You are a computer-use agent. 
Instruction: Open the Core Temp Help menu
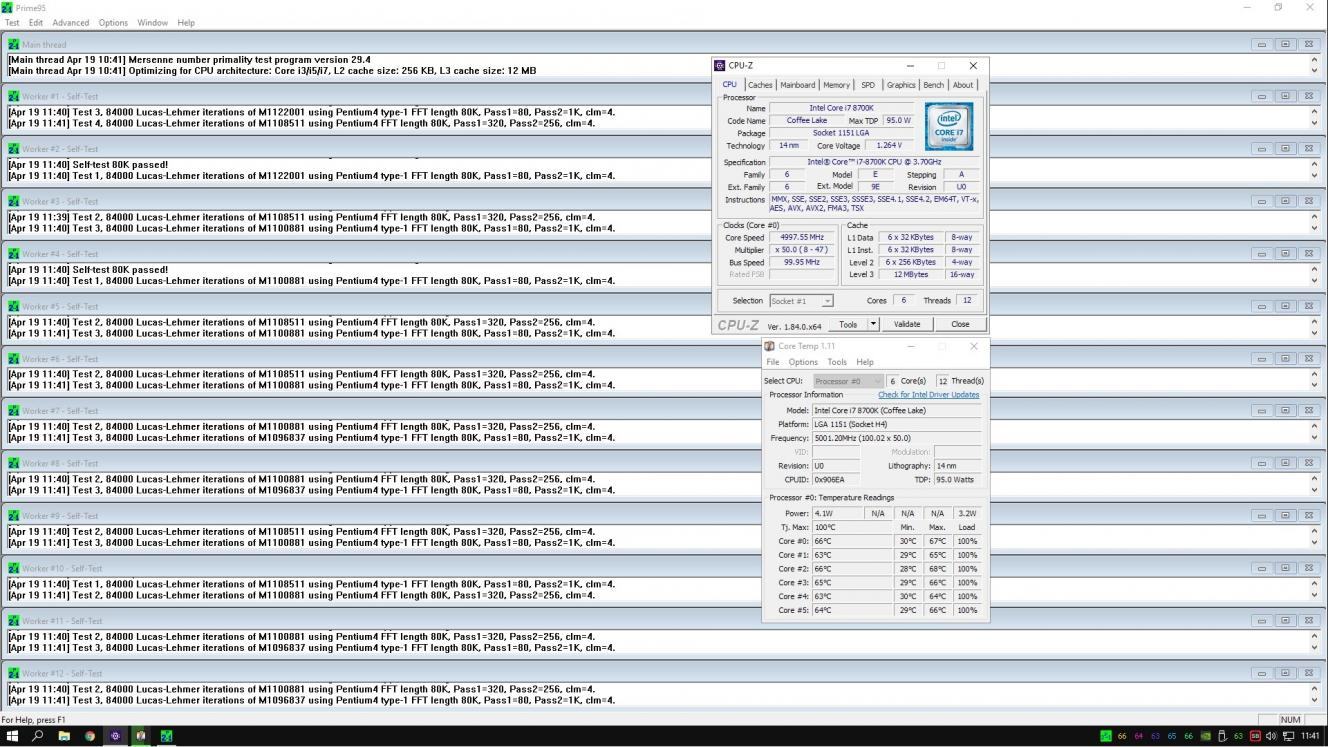point(865,362)
